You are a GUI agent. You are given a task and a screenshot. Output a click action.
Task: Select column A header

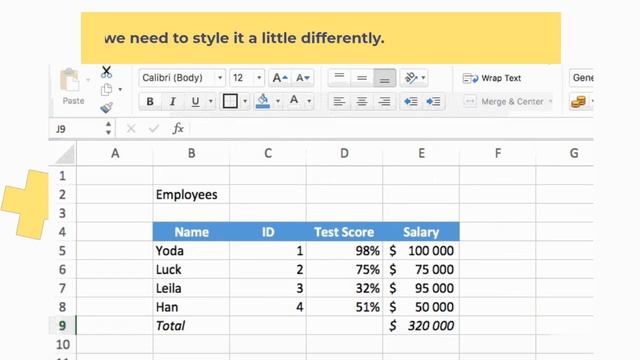click(x=115, y=153)
